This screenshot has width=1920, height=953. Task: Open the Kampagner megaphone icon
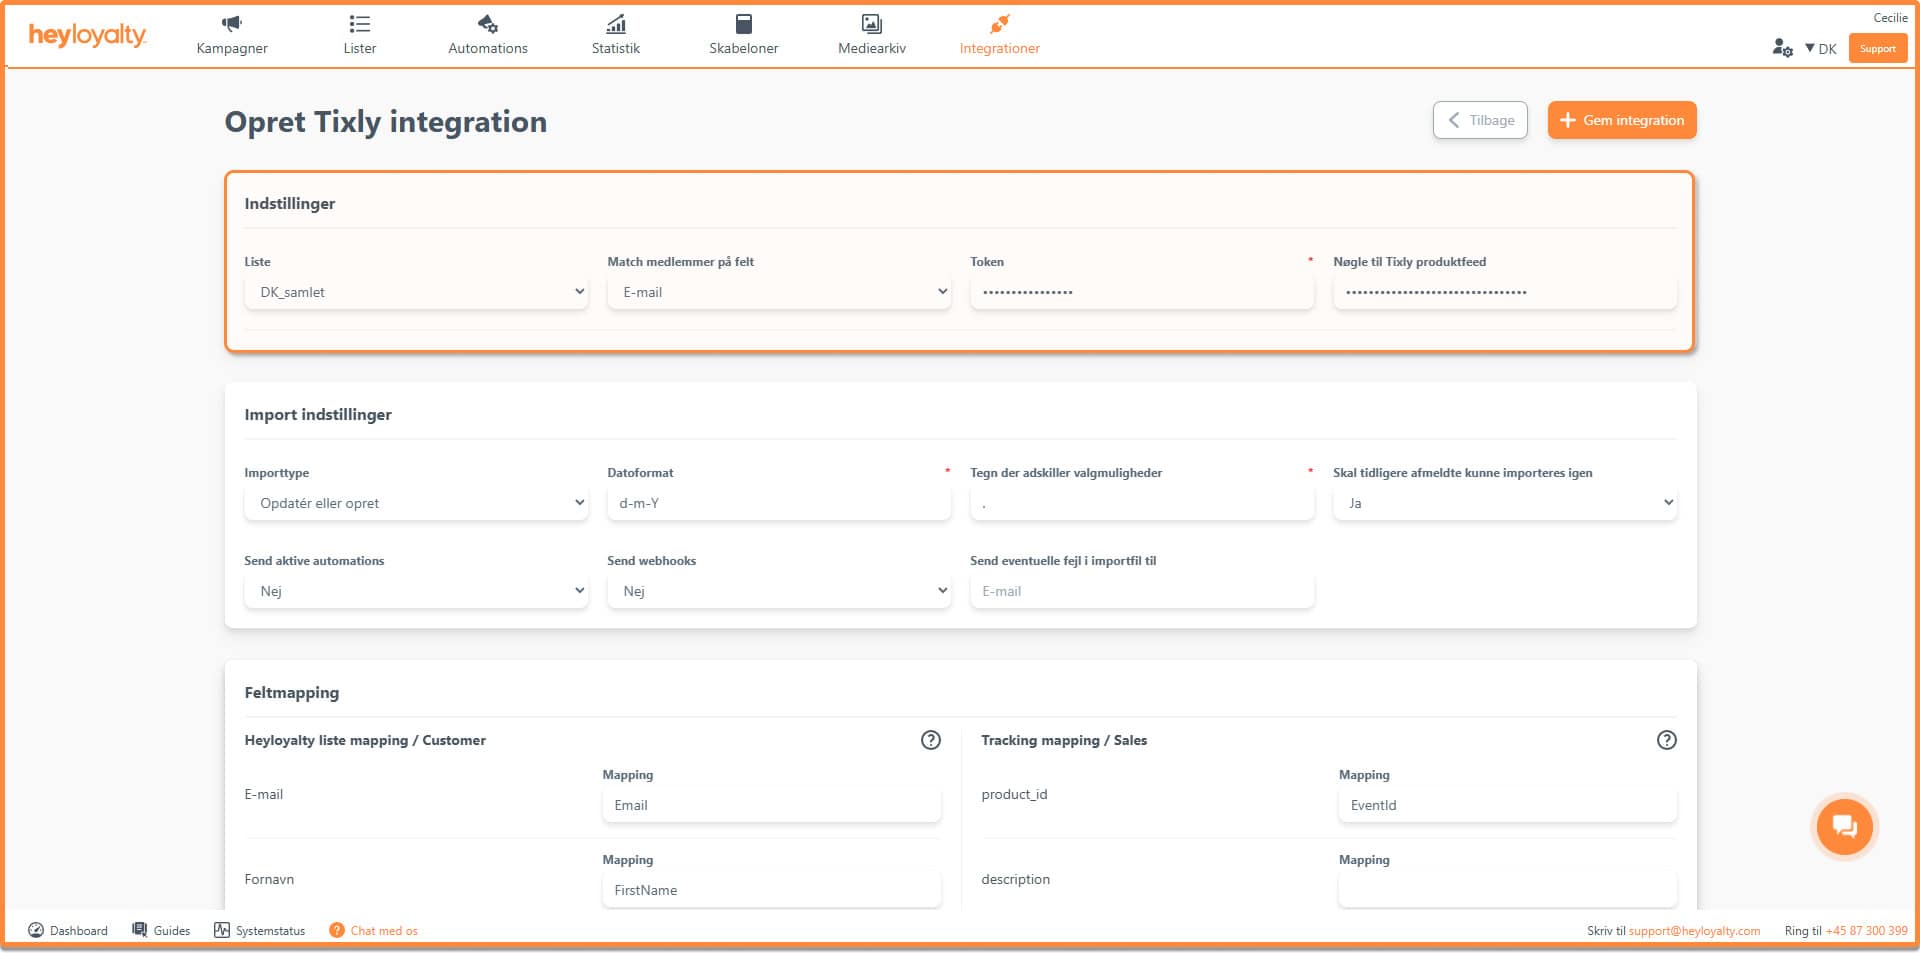231,24
